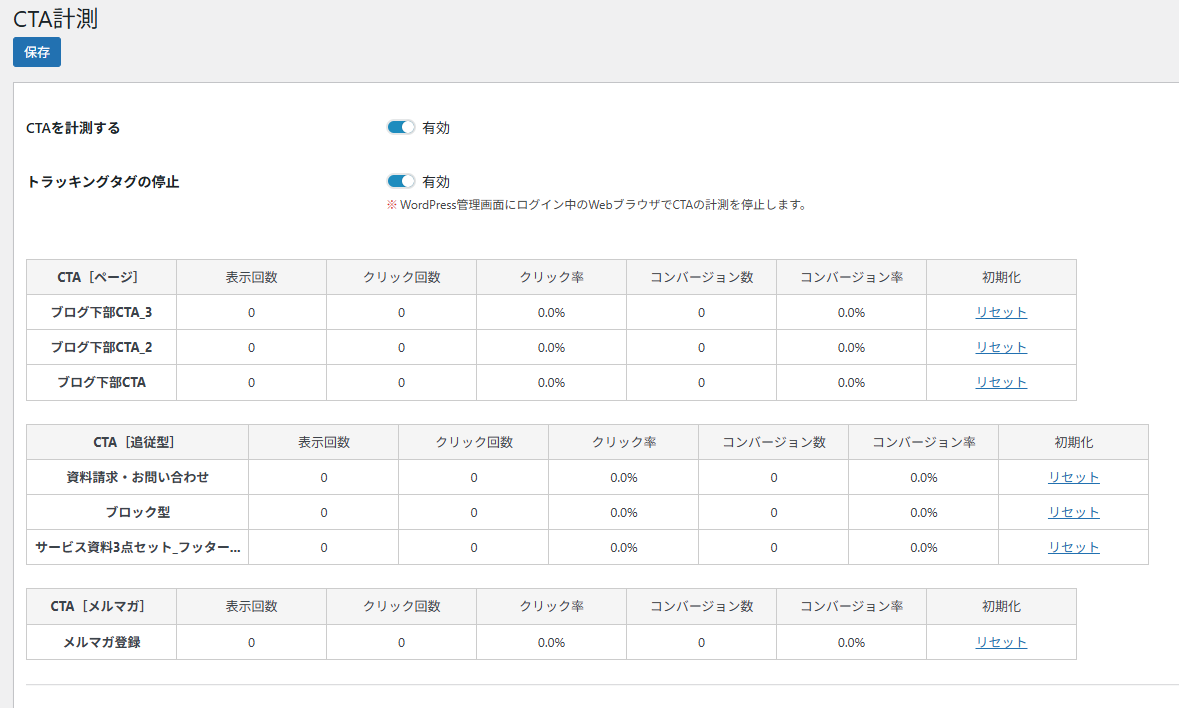Click リセット in the サービス資料3点セット row
1179x708 pixels.
[1073, 547]
